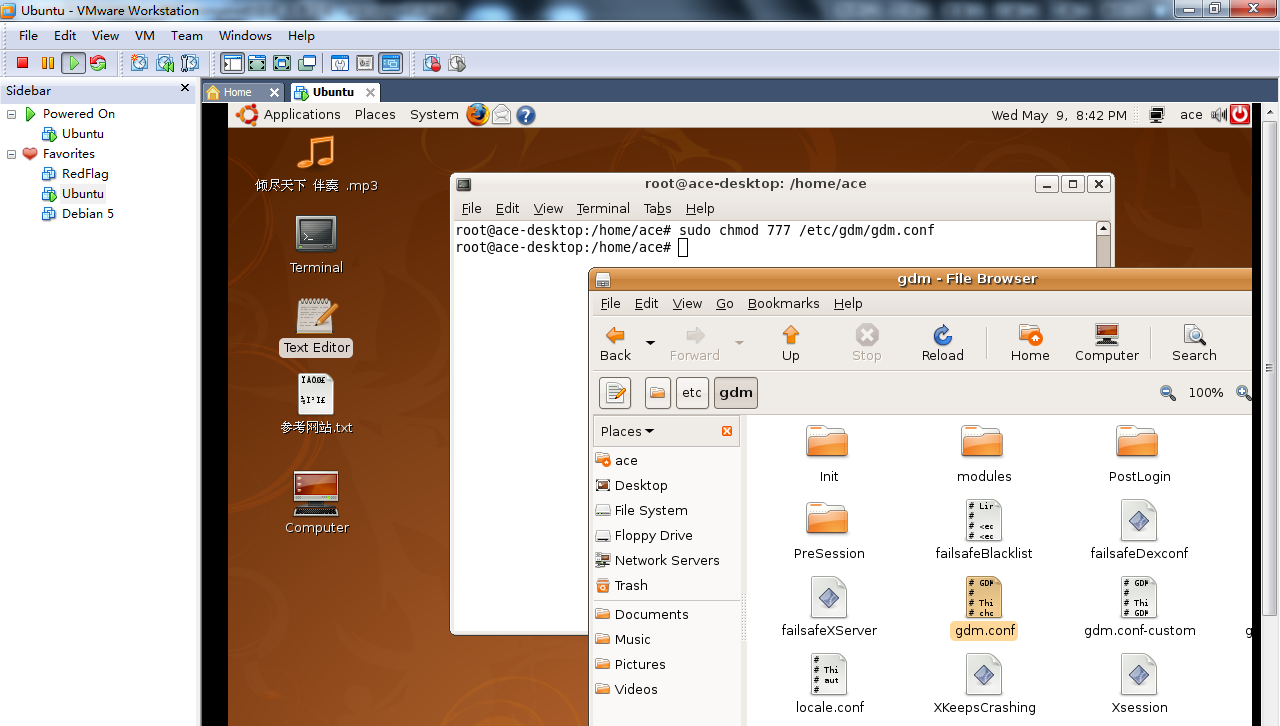Image resolution: width=1280 pixels, height=726 pixels.
Task: Open the Places menu in Ubuntu panel
Action: point(375,114)
